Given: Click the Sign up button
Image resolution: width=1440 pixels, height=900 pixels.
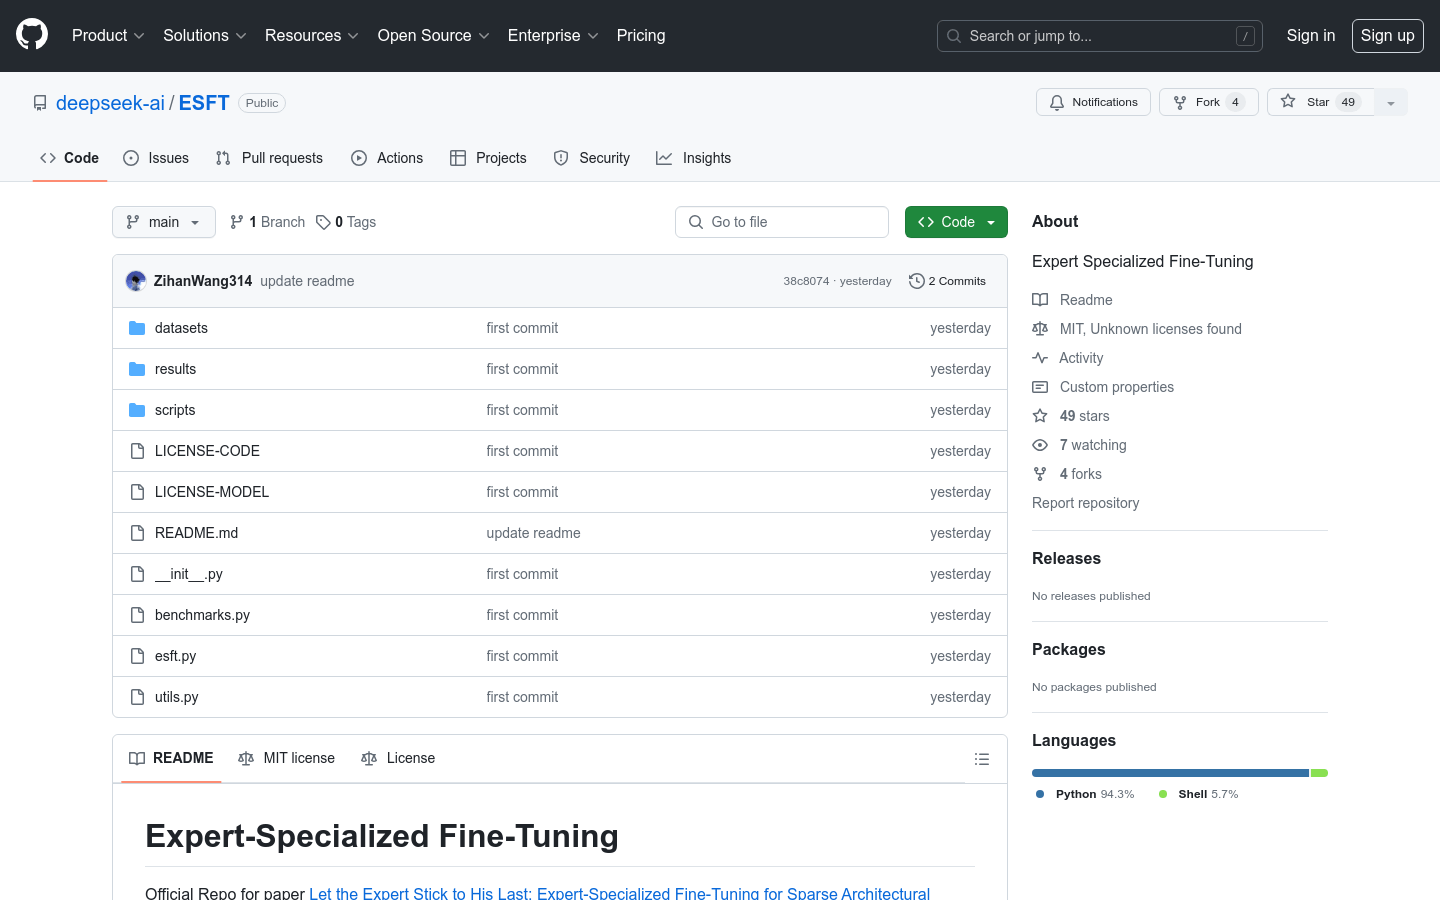Looking at the screenshot, I should point(1387,35).
